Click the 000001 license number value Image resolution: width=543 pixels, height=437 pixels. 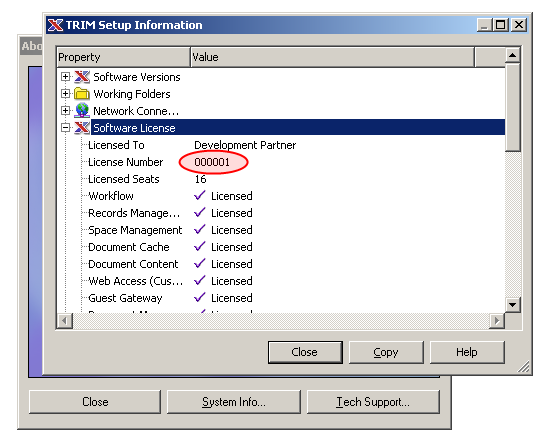212,162
